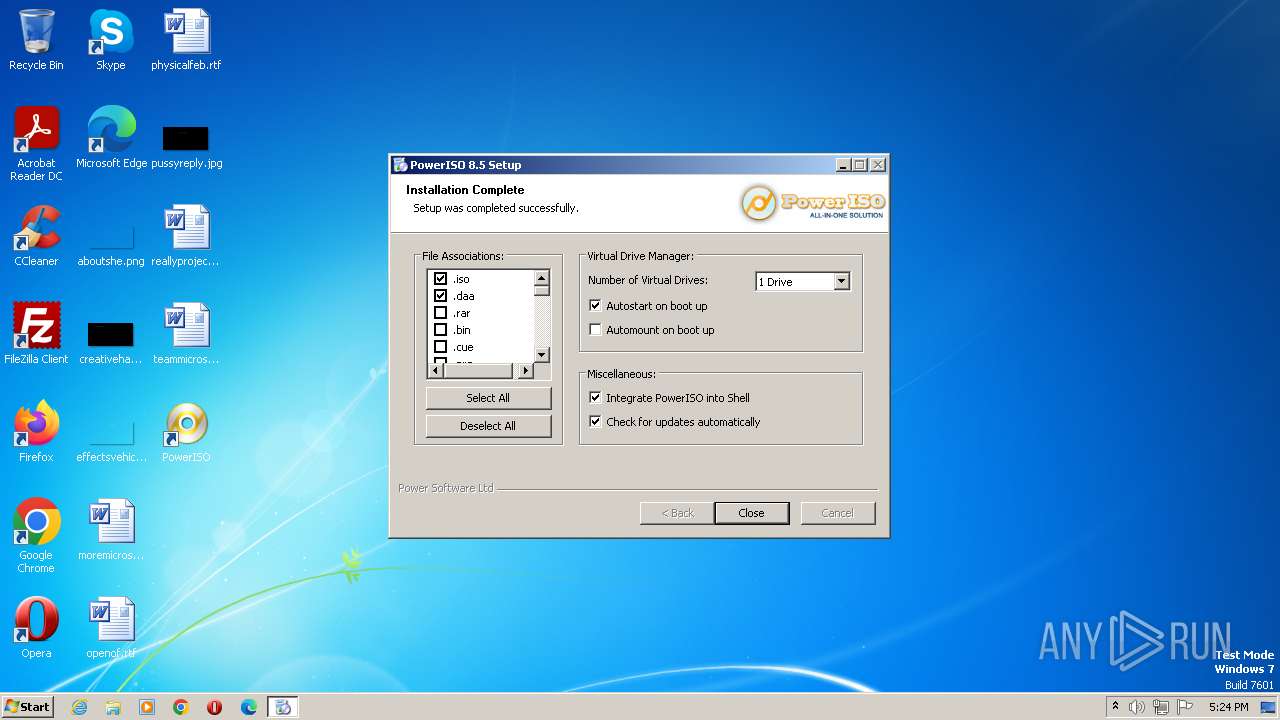
Task: Minimize the PowerISO Setup window
Action: (x=843, y=165)
